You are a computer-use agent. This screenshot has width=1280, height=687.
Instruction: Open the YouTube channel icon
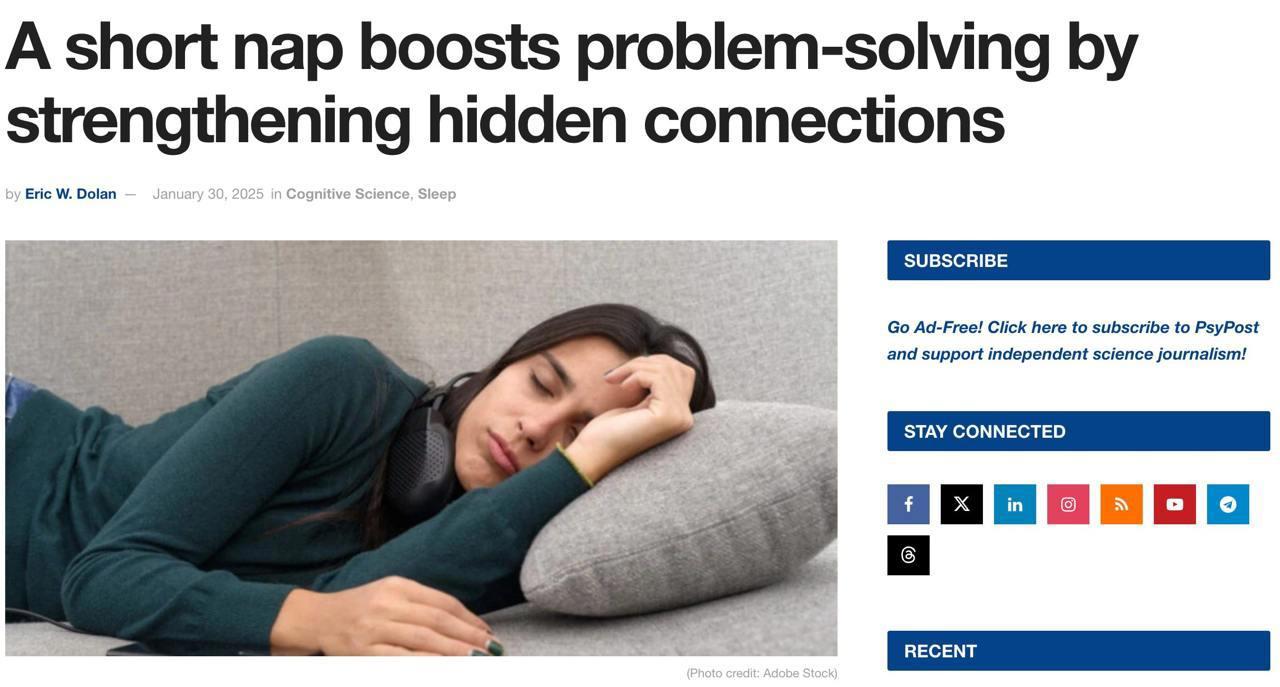tap(1175, 504)
